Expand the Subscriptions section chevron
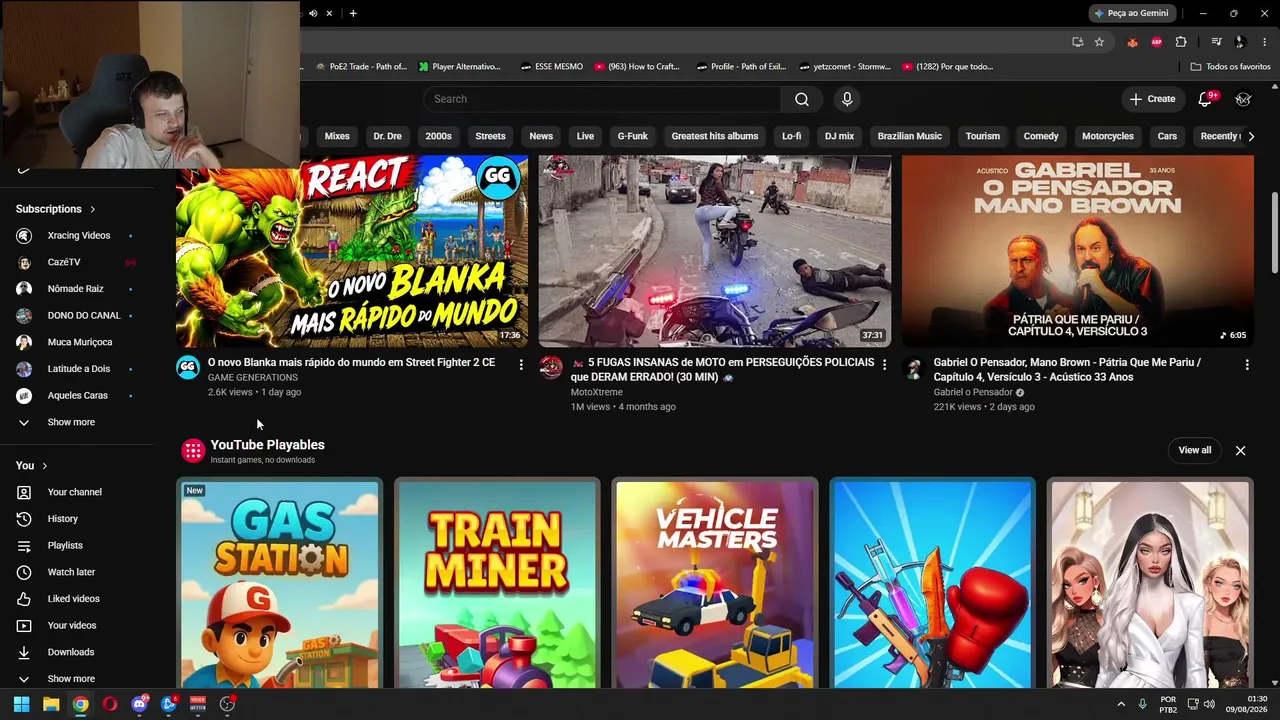Image resolution: width=1280 pixels, height=720 pixels. click(92, 209)
